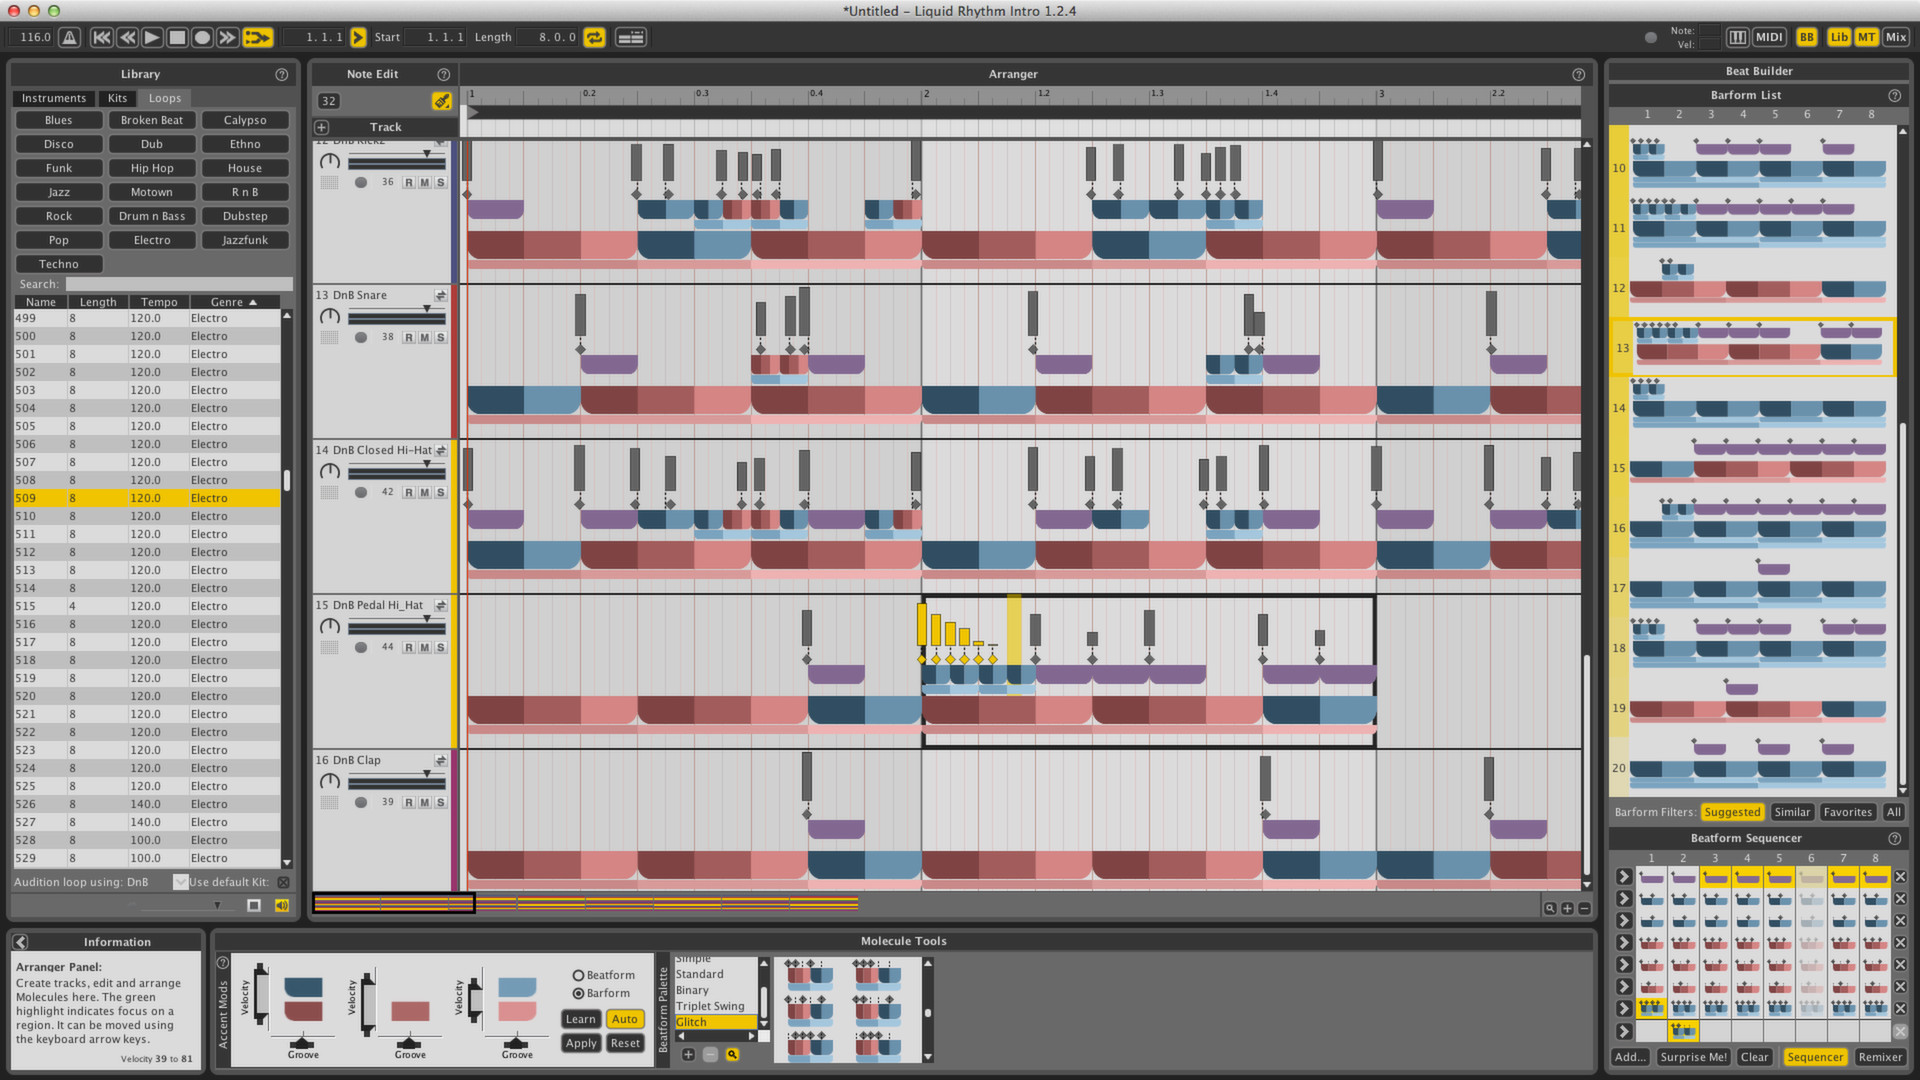Click the paintbrush icon in the Note Edit panel

[442, 100]
